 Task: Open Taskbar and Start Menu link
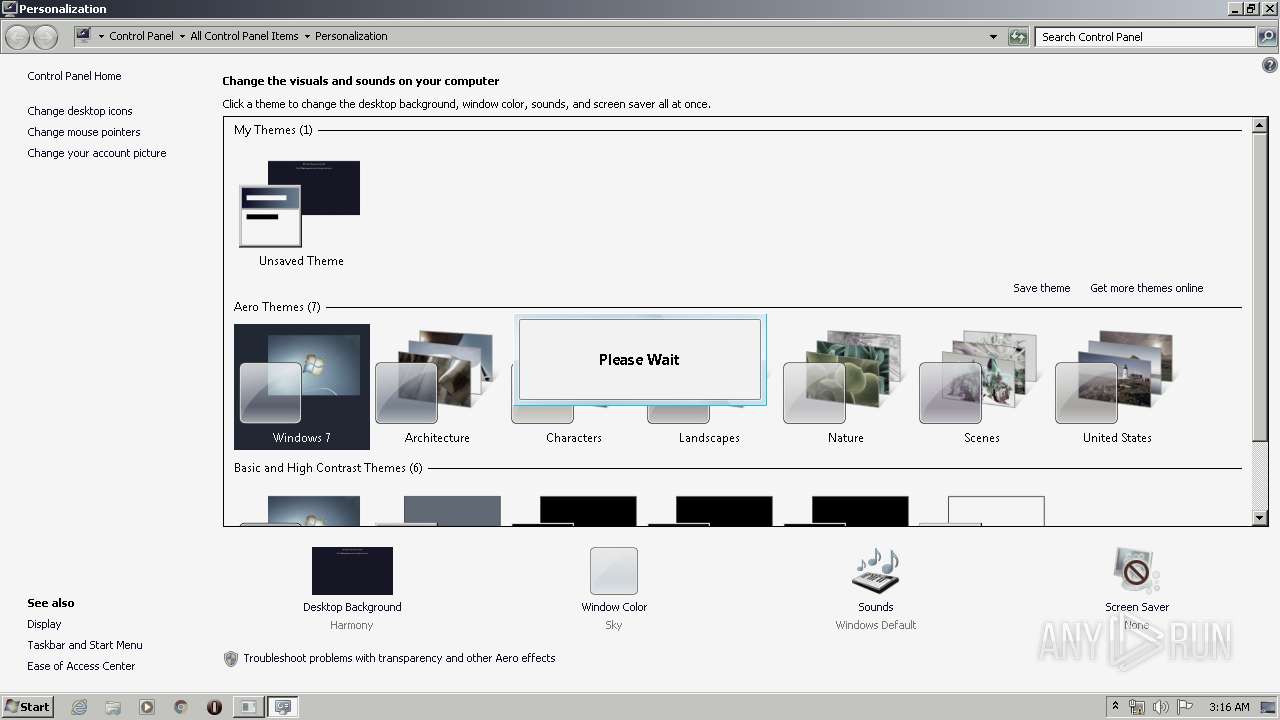[x=85, y=645]
